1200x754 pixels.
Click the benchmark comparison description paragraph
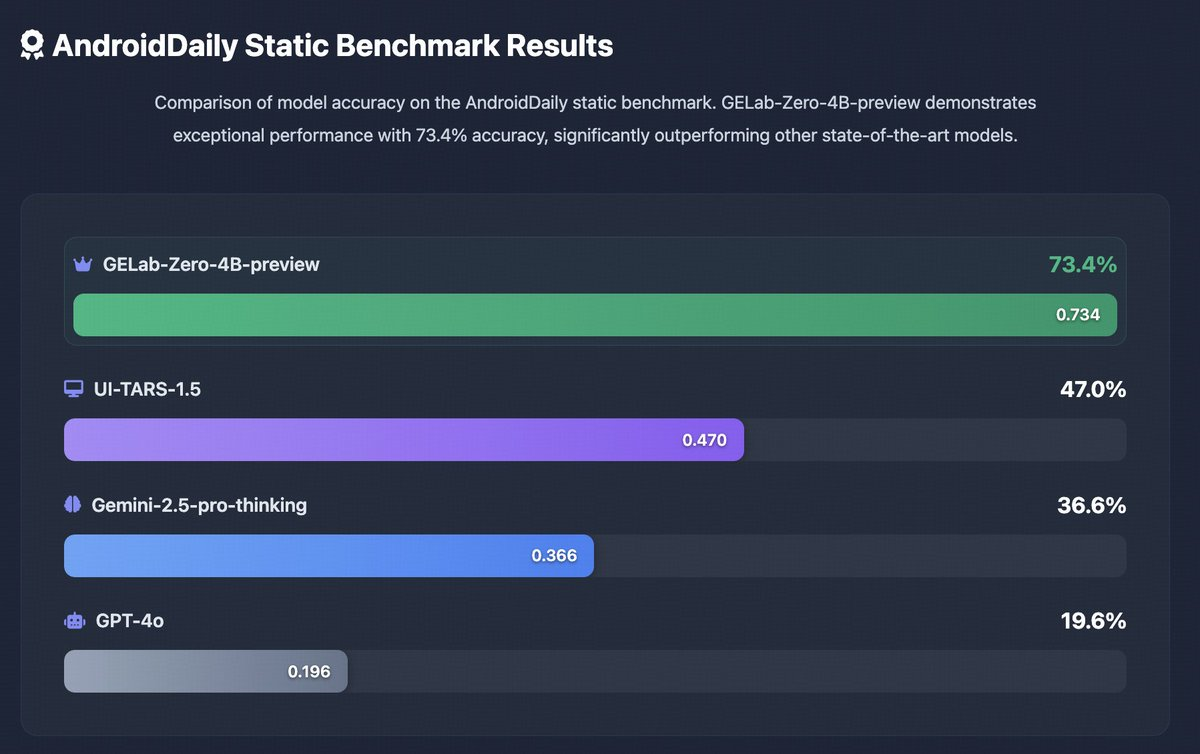pos(595,119)
